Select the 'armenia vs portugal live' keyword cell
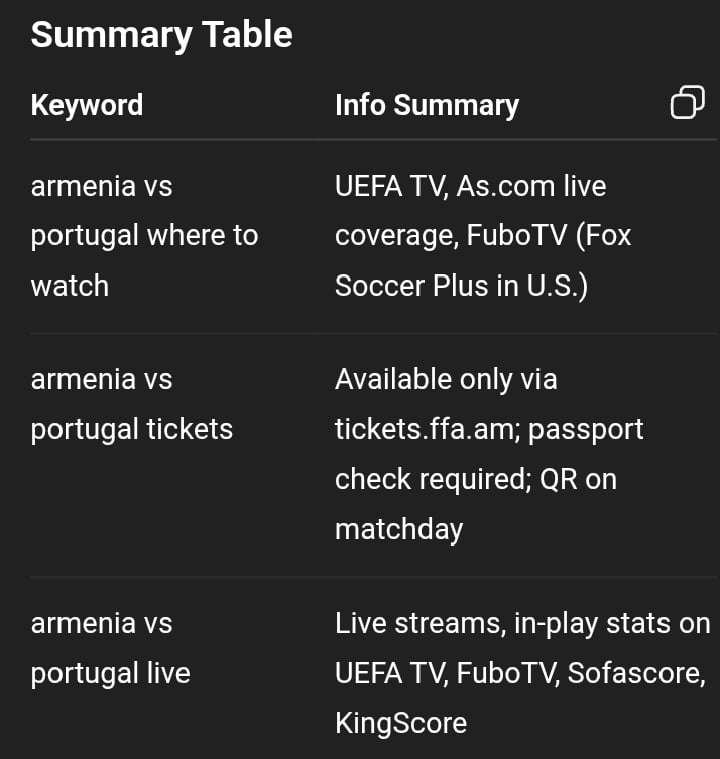This screenshot has width=720, height=759. pyautogui.click(x=110, y=648)
